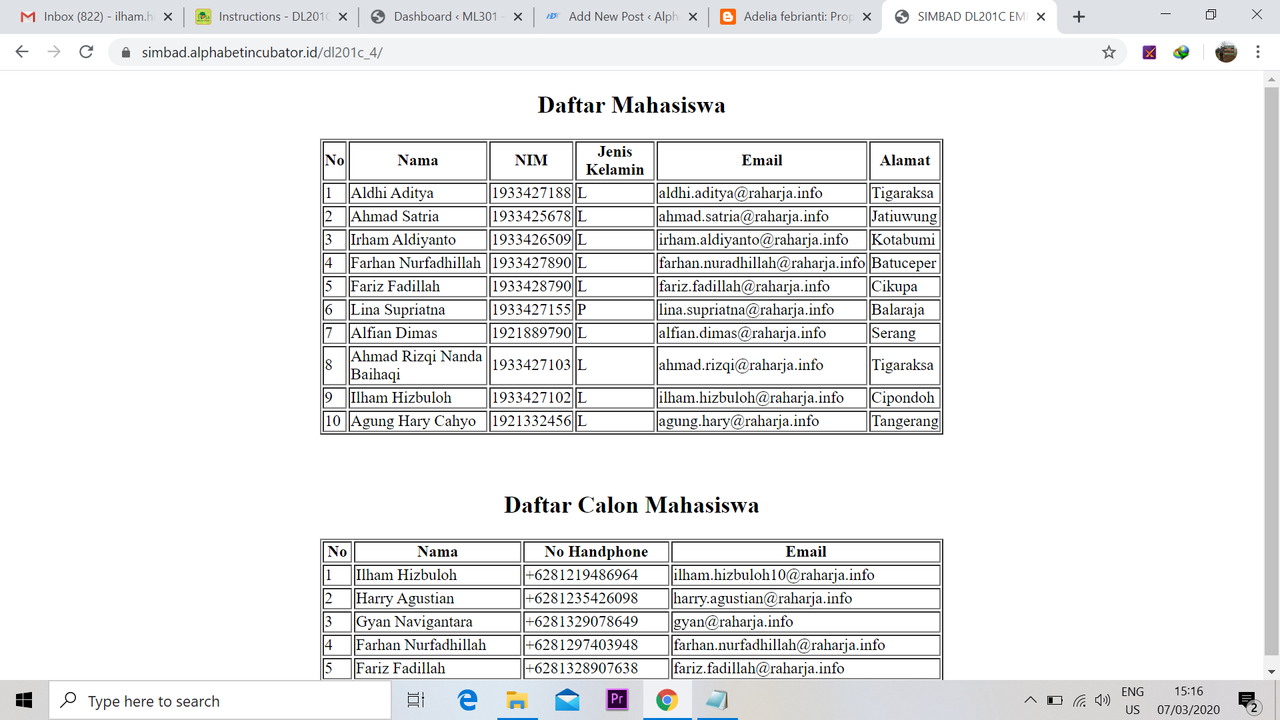The height and width of the screenshot is (720, 1280).
Task: Click the Google Chrome taskbar icon
Action: tap(667, 700)
